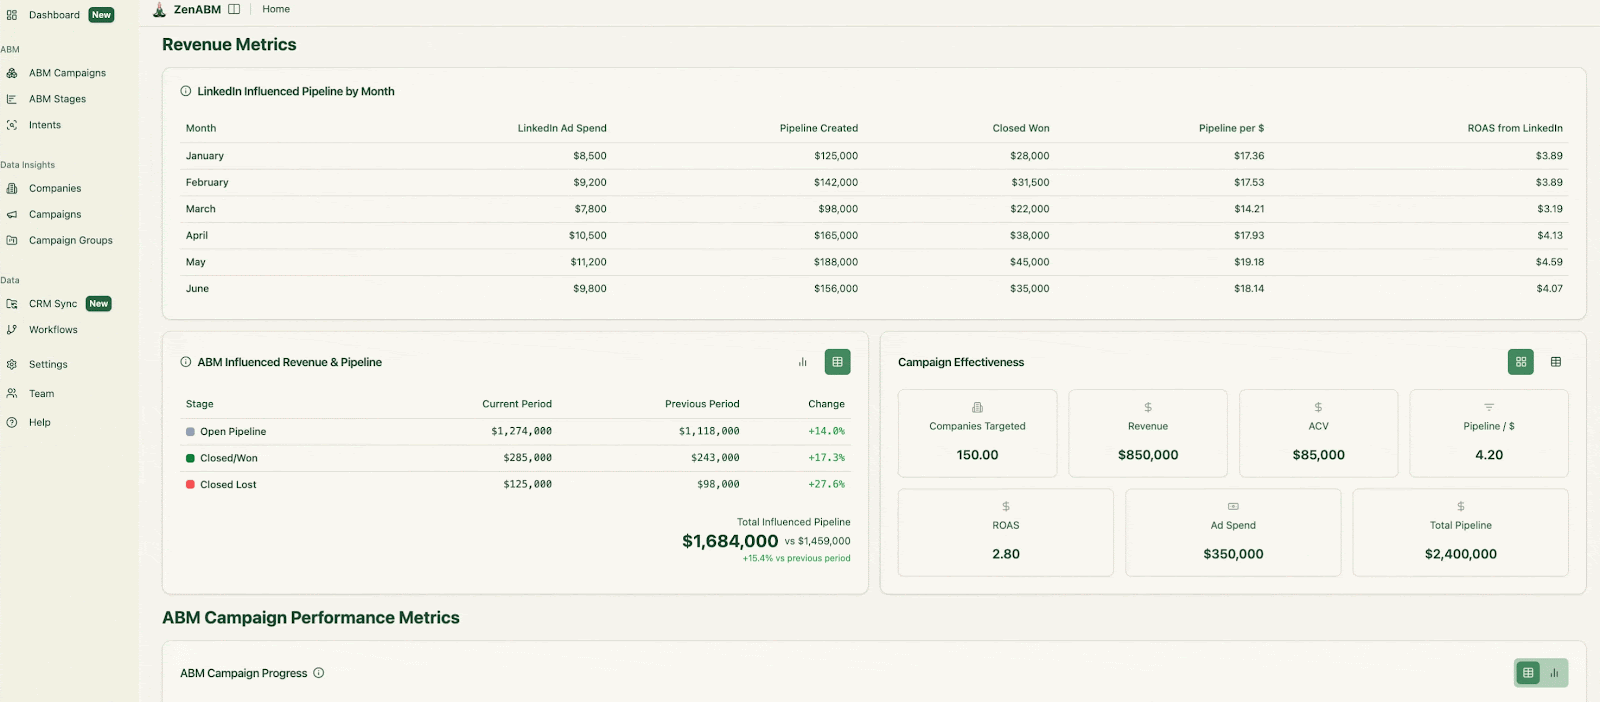Image resolution: width=1600 pixels, height=702 pixels.
Task: Click the New badge next to CRM Sync
Action: [99, 304]
